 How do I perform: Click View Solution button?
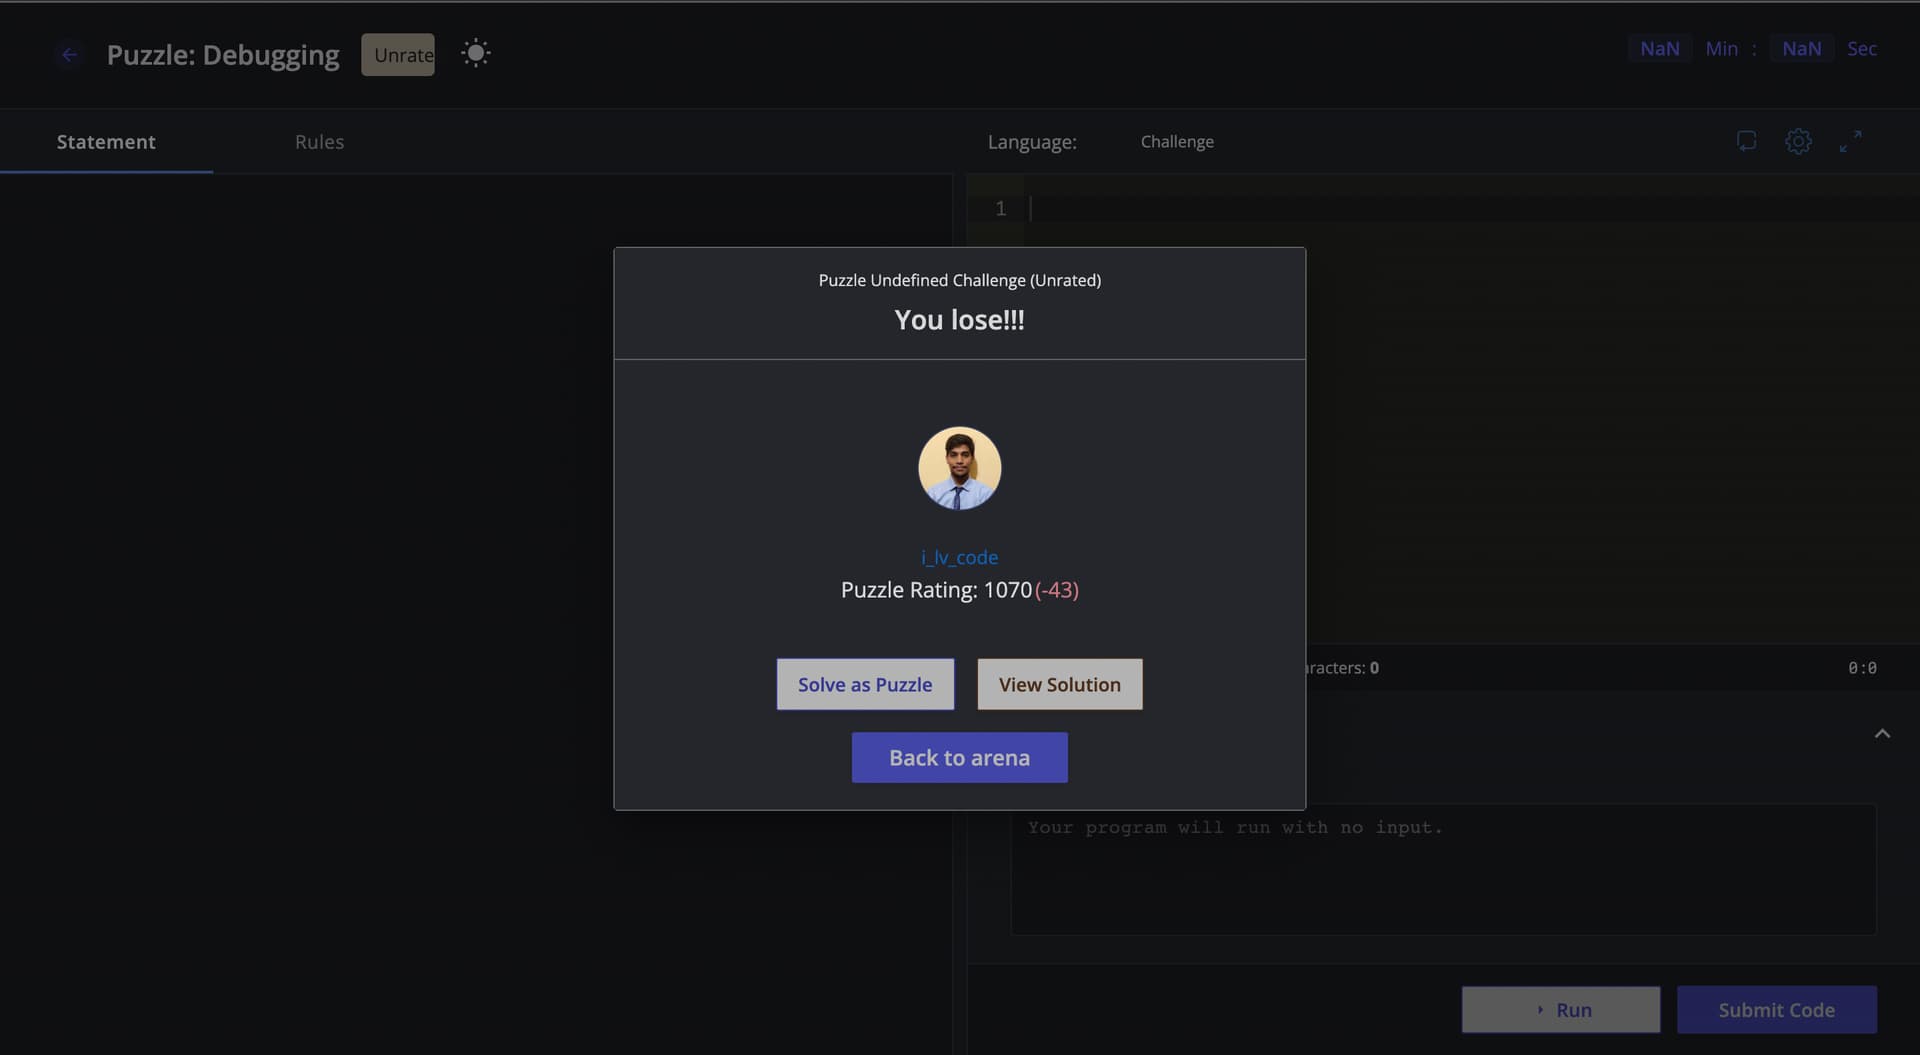pos(1060,684)
